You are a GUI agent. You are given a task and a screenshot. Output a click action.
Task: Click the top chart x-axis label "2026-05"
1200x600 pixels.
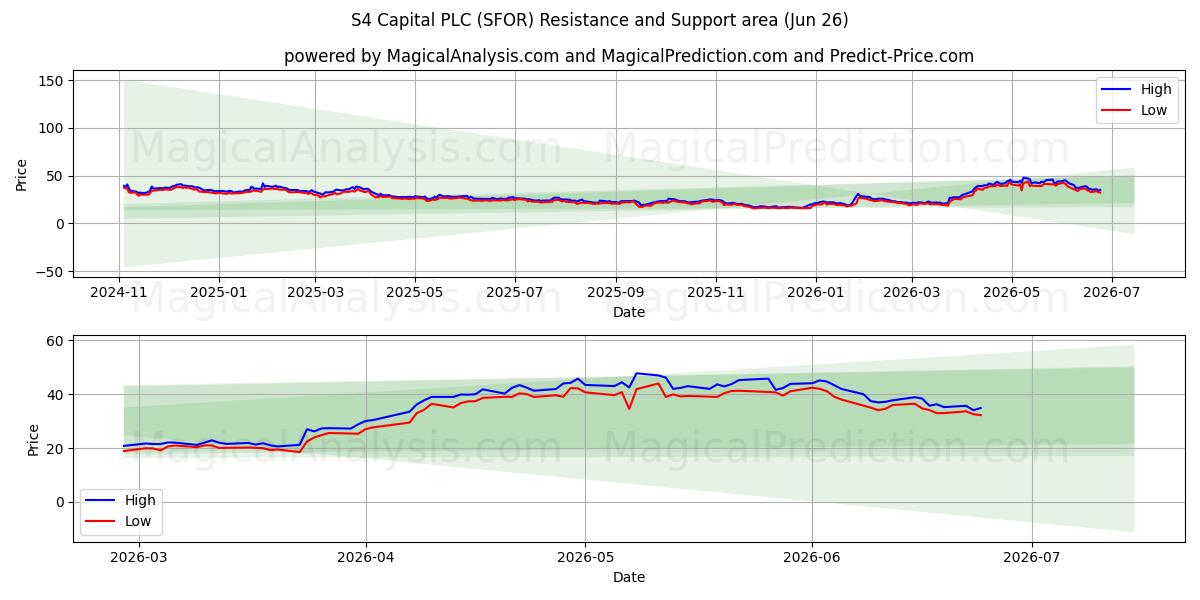1011,292
